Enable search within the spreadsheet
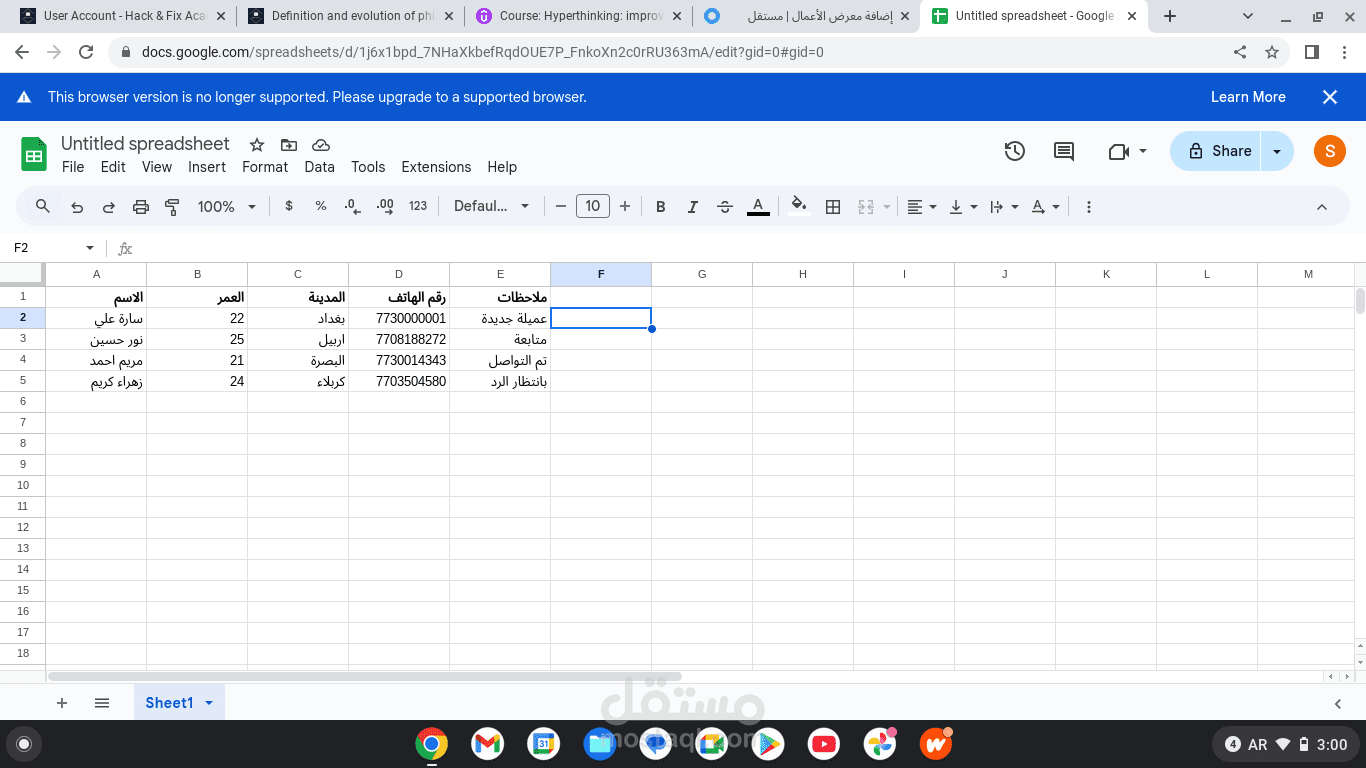The image size is (1366, 768). click(42, 206)
